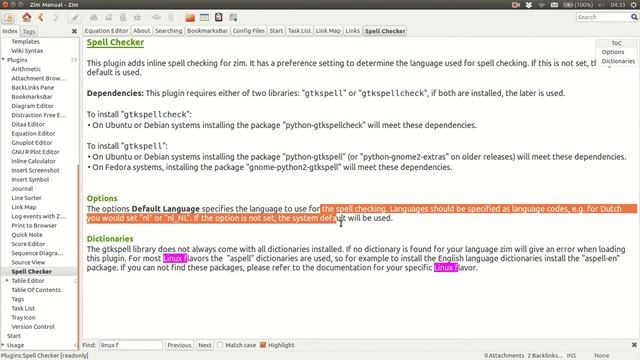Open Equation Editor in path bar
This screenshot has height=360, width=640.
pyautogui.click(x=107, y=31)
